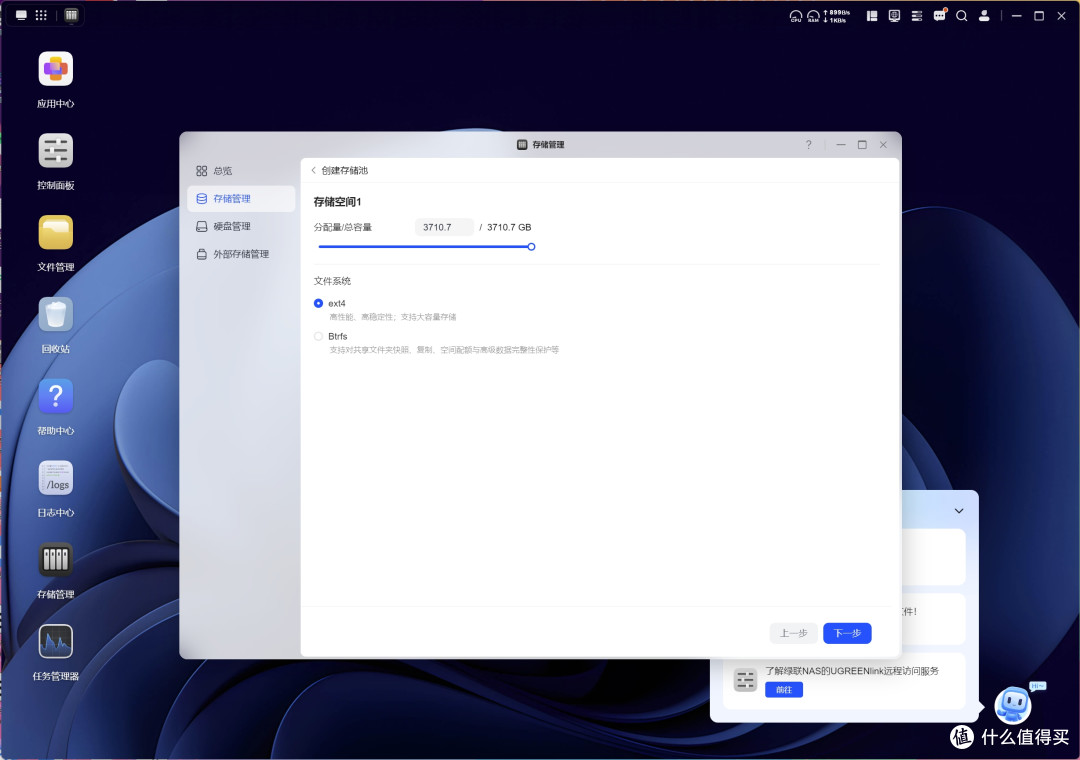Close the 存储管理 window

(x=883, y=145)
